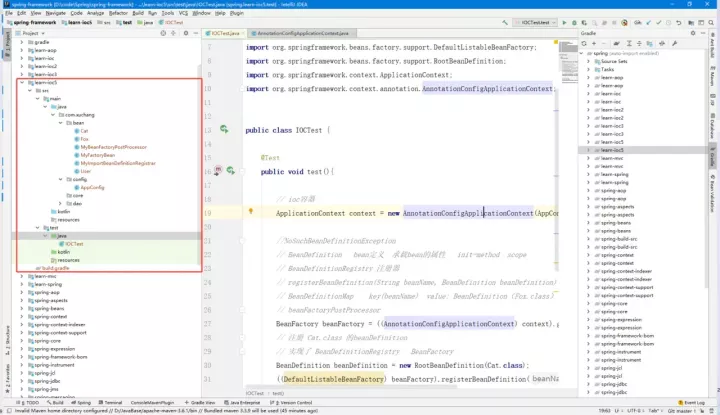720x415 pixels.
Task: Expand the dao package folder
Action: coord(61,203)
